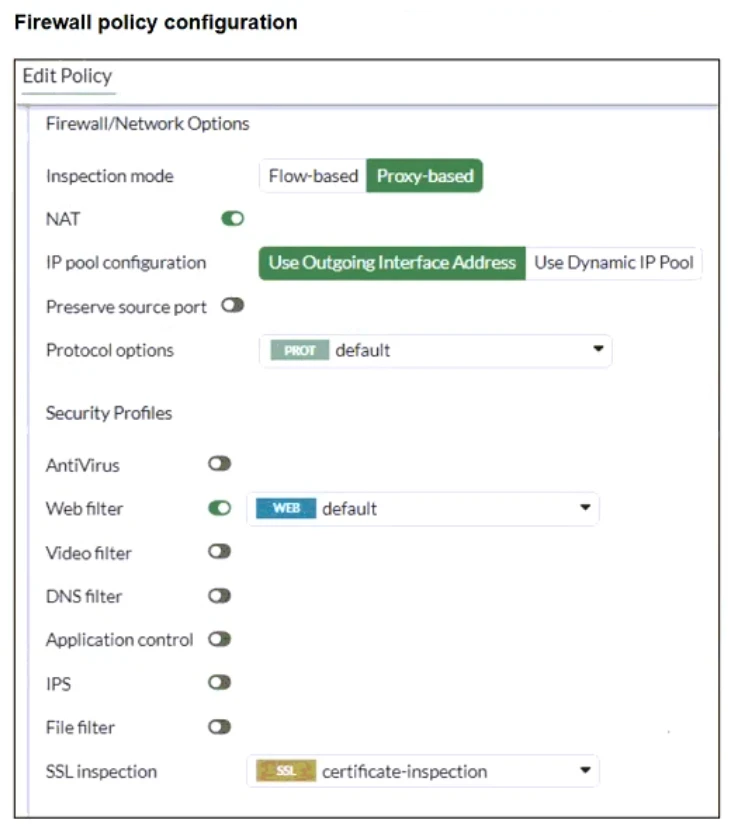The width and height of the screenshot is (734, 831).
Task: Select Proxy-based inspection mode
Action: coord(425,176)
